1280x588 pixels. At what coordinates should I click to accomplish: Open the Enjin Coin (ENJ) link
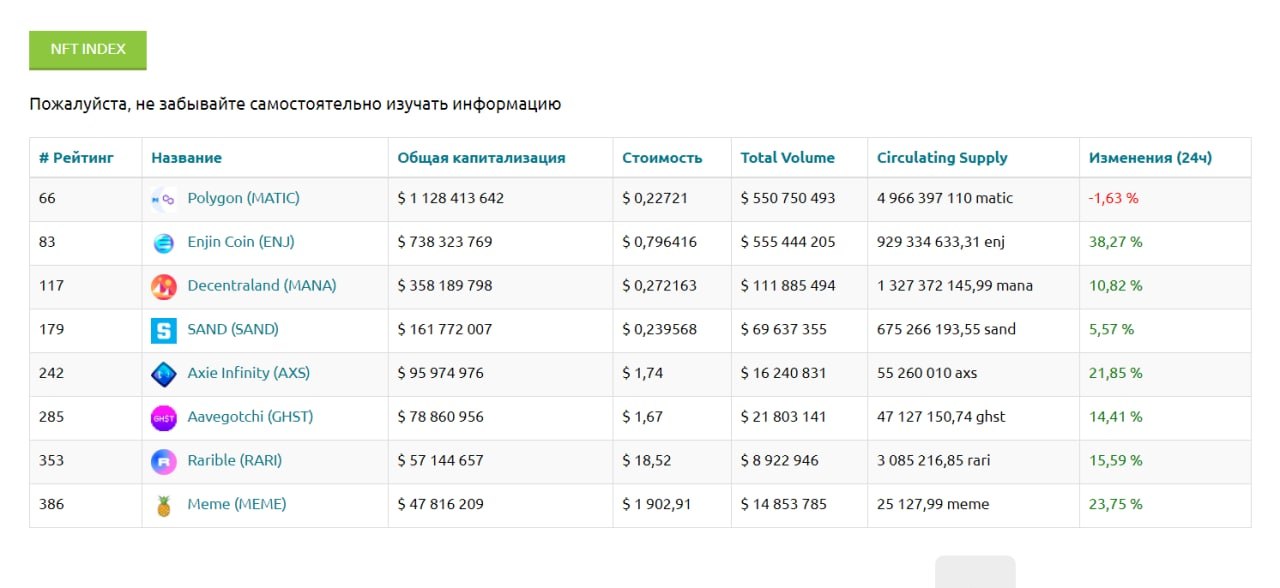[241, 242]
